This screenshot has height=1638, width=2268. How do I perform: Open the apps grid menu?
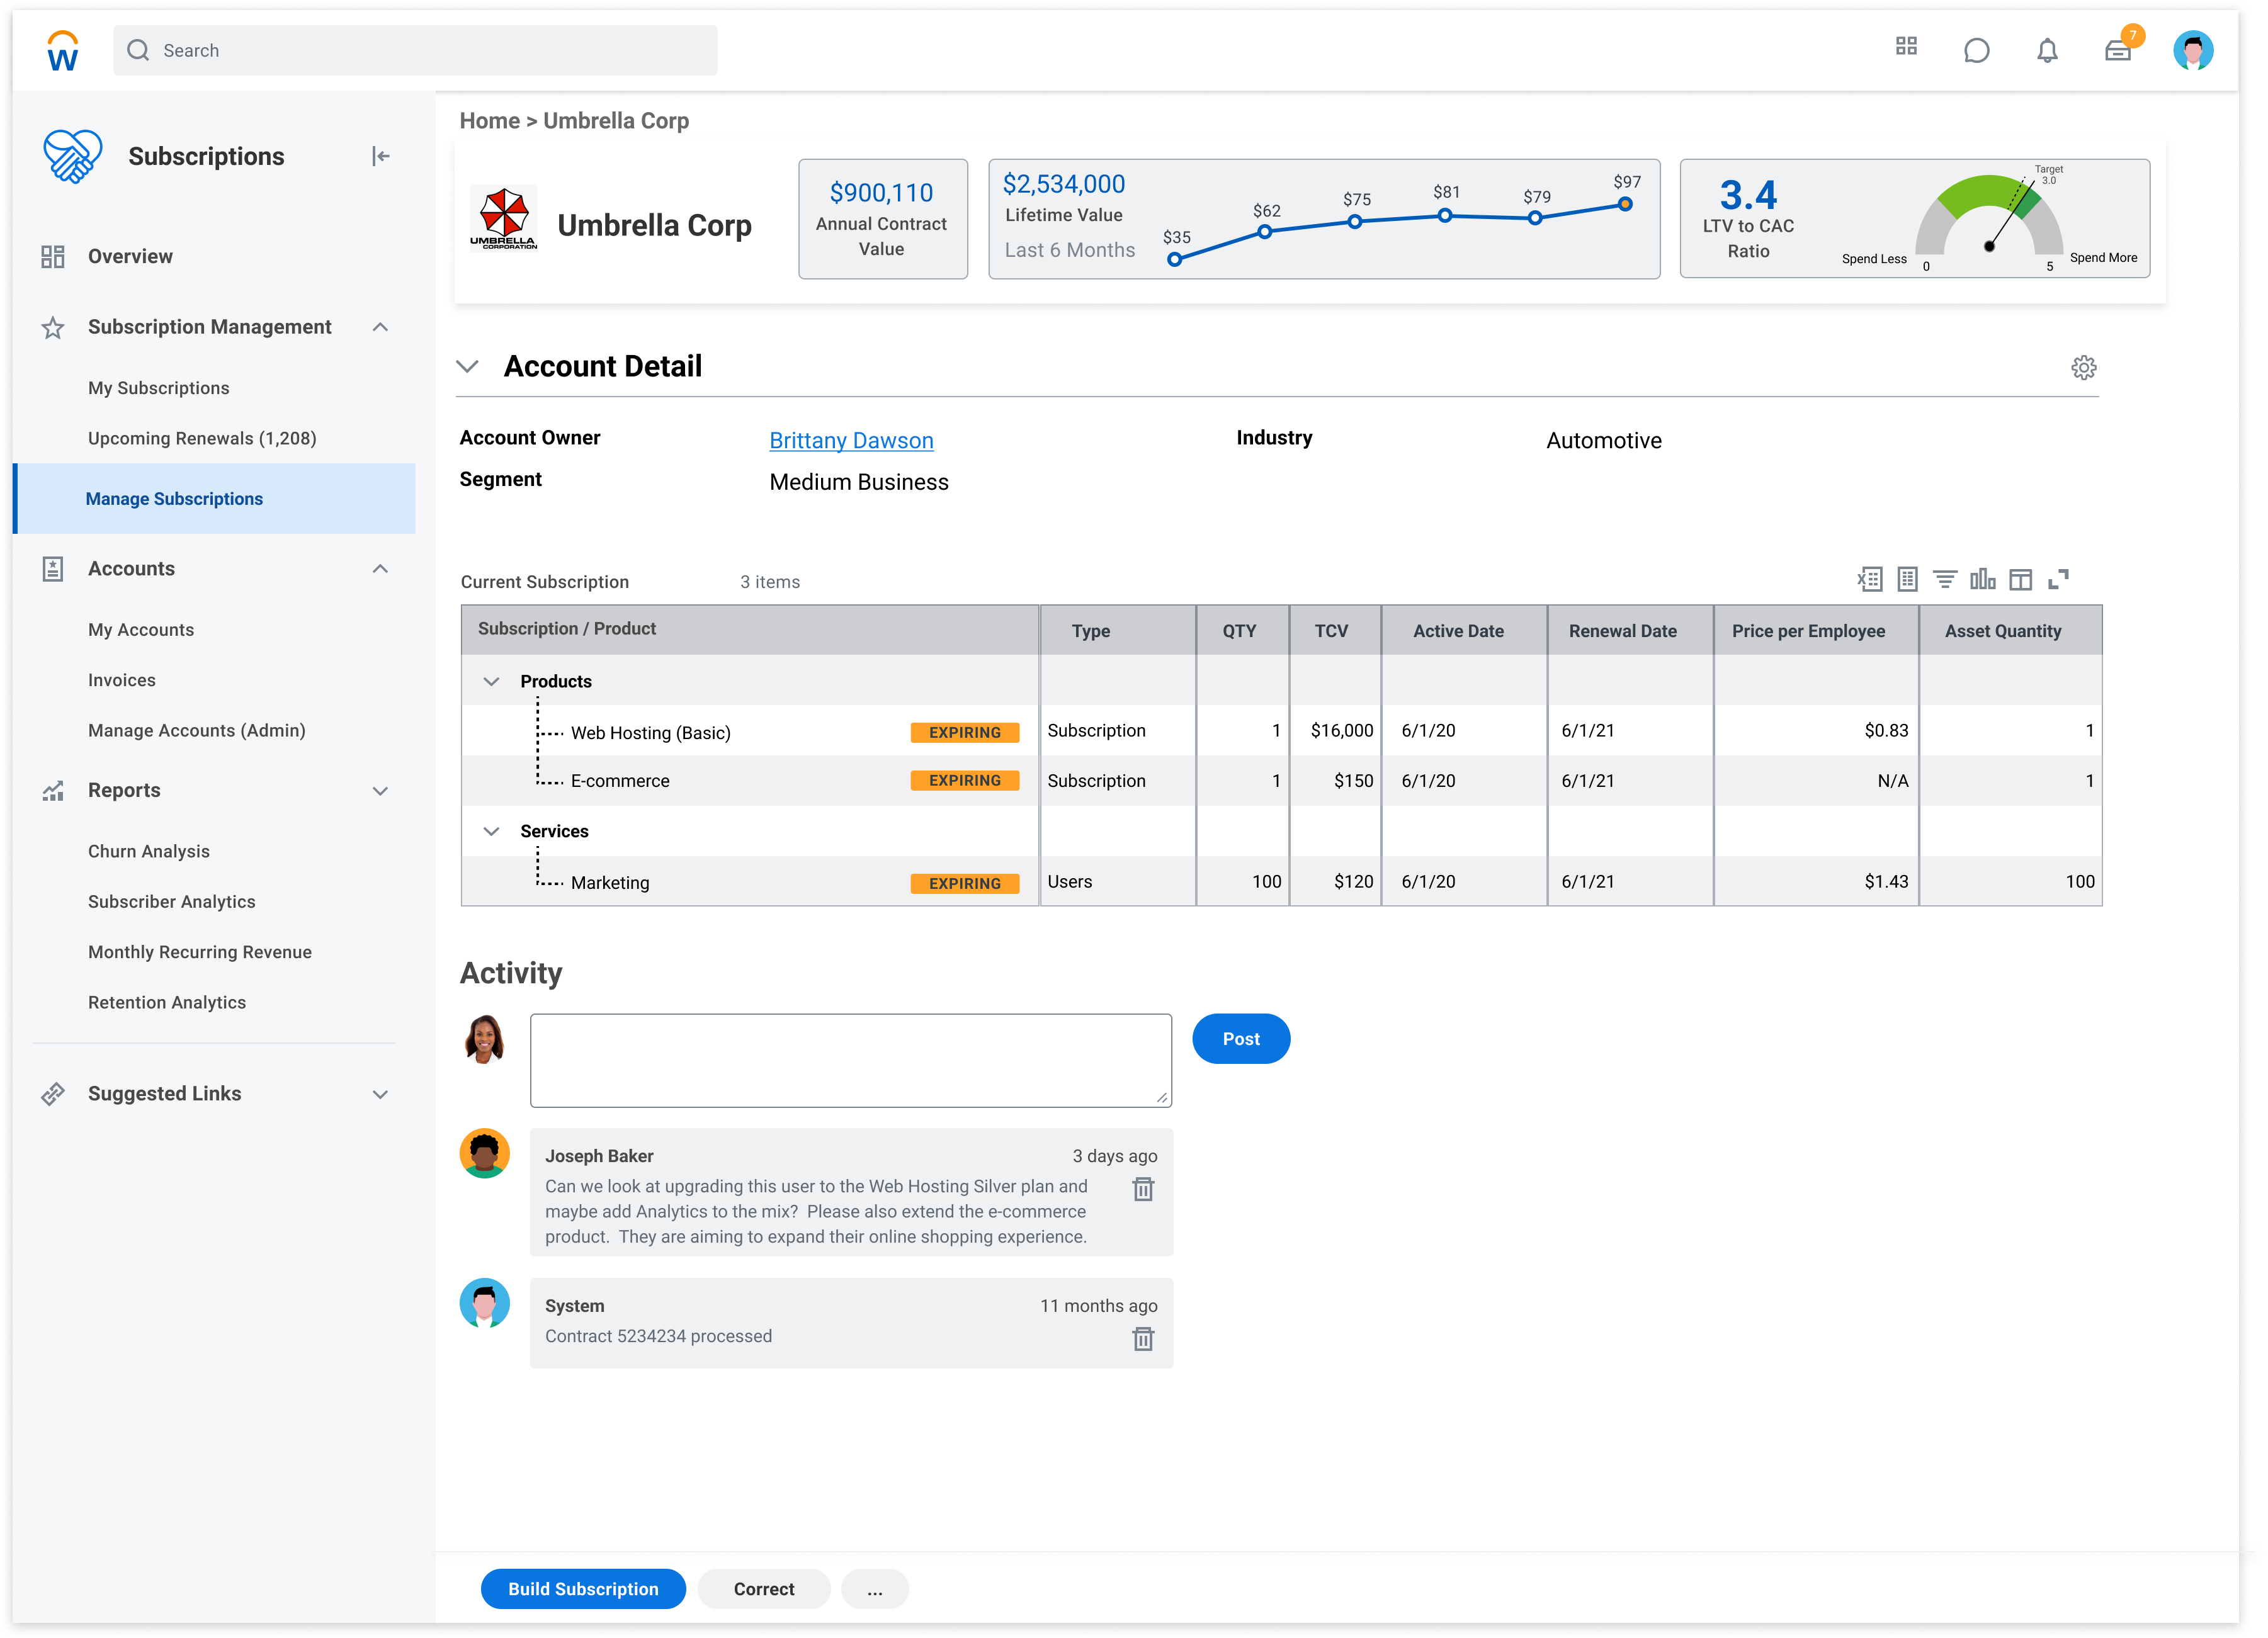pos(1906,47)
